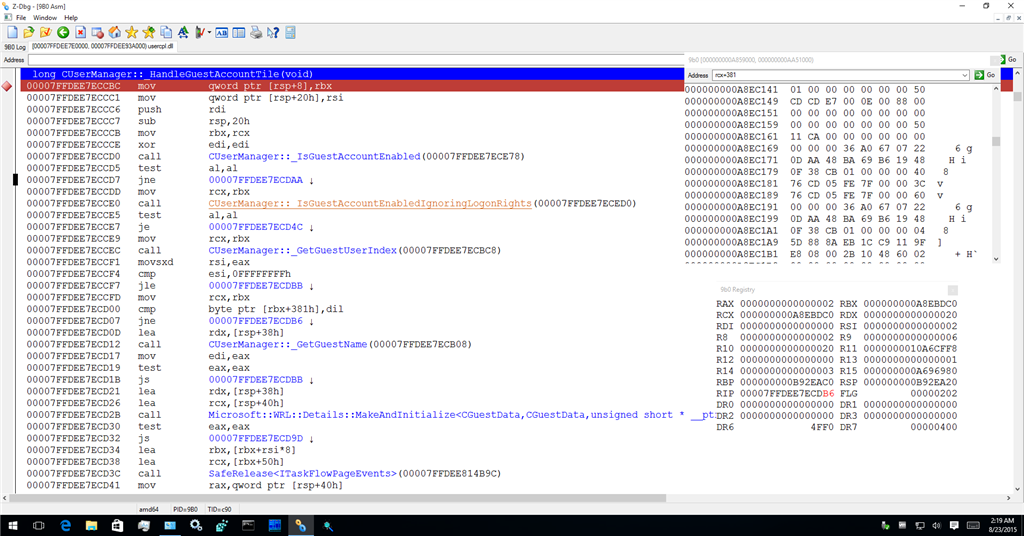
Task: Open the action center notification icon
Action: (954, 525)
